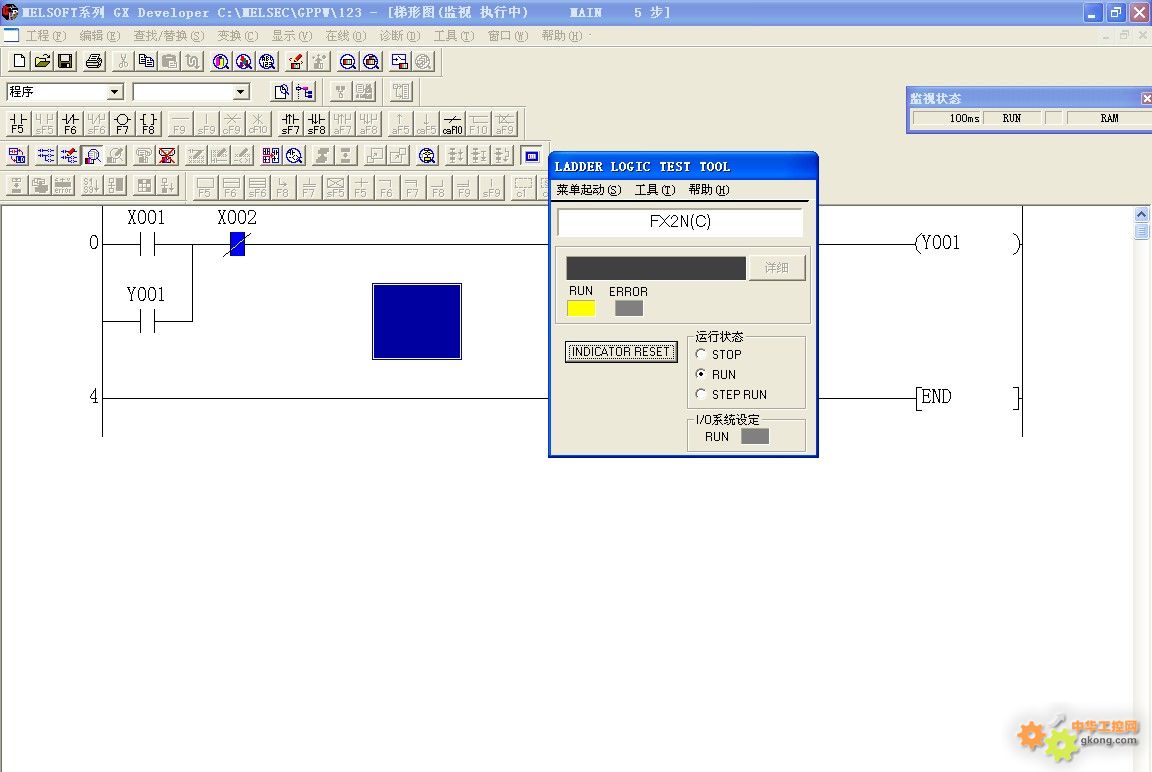
Task: Open the 查找/替换(S) menu
Action: pyautogui.click(x=169, y=35)
